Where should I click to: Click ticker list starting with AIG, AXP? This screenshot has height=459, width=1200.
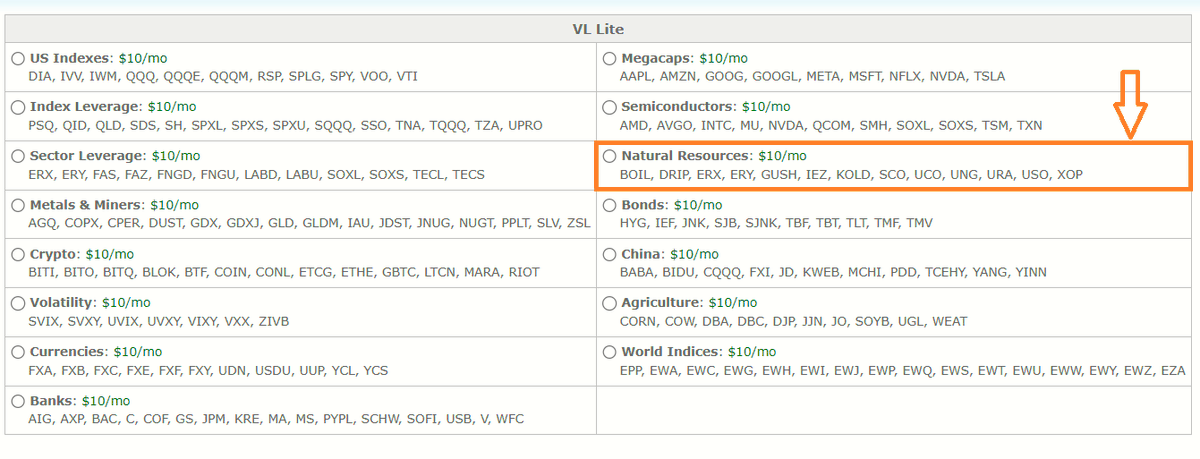pyautogui.click(x=277, y=419)
